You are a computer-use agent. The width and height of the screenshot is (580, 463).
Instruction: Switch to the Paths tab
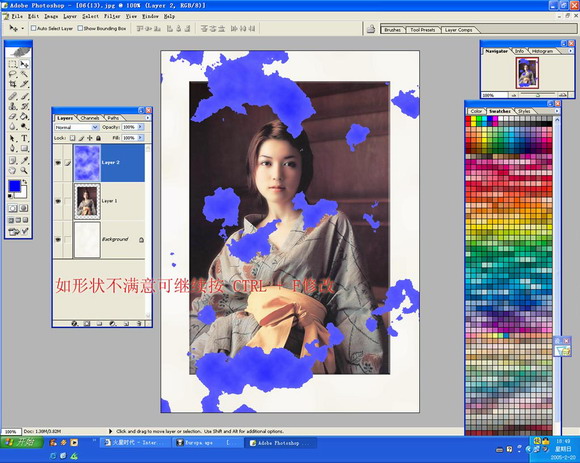point(113,118)
